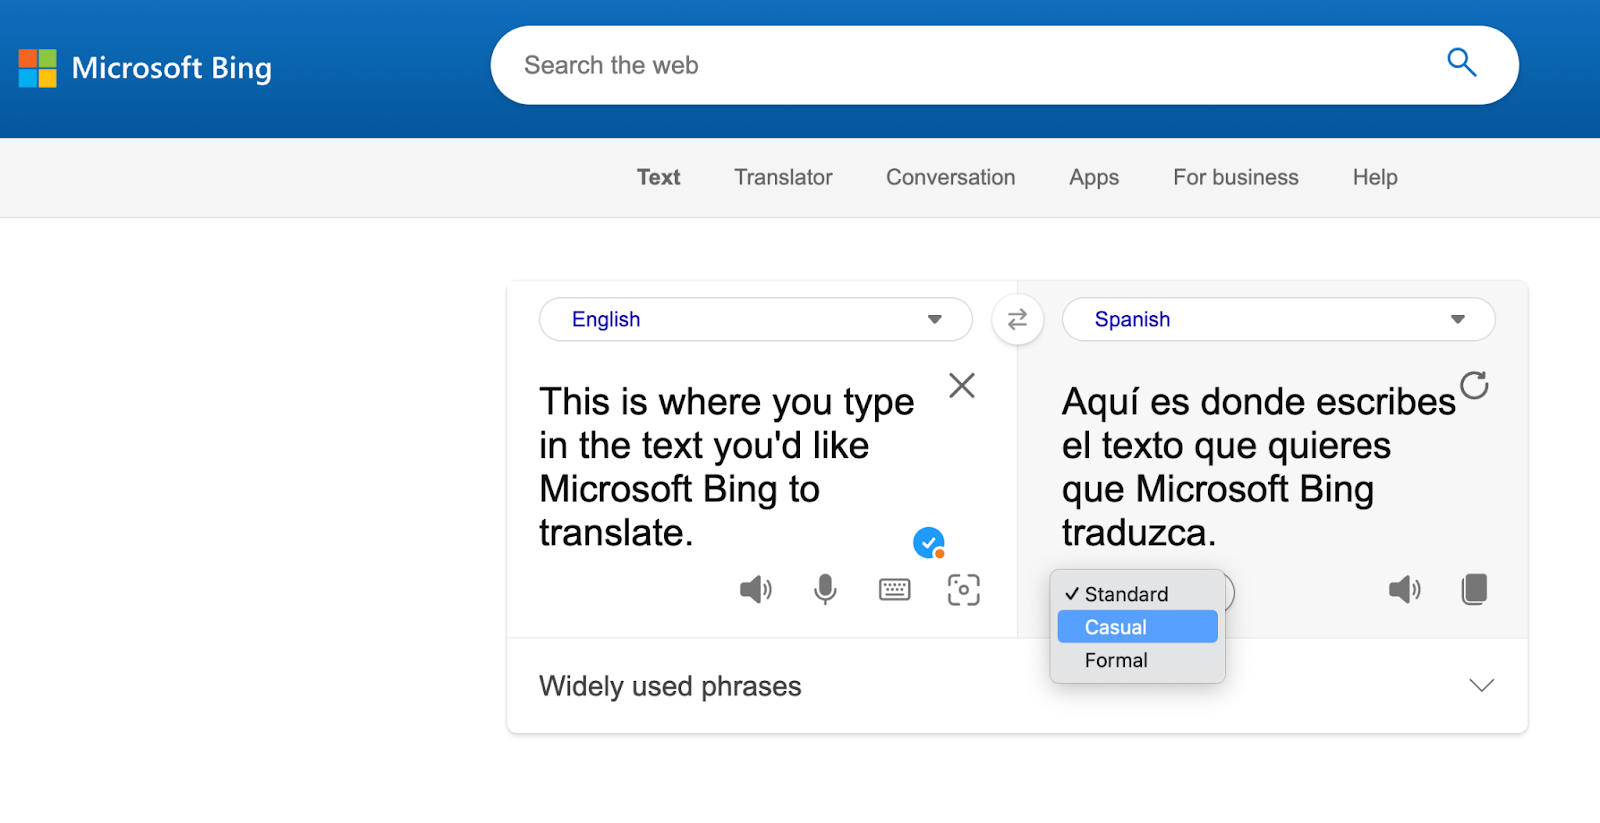
Task: Click the Widely used phrases heading
Action: coord(670,686)
